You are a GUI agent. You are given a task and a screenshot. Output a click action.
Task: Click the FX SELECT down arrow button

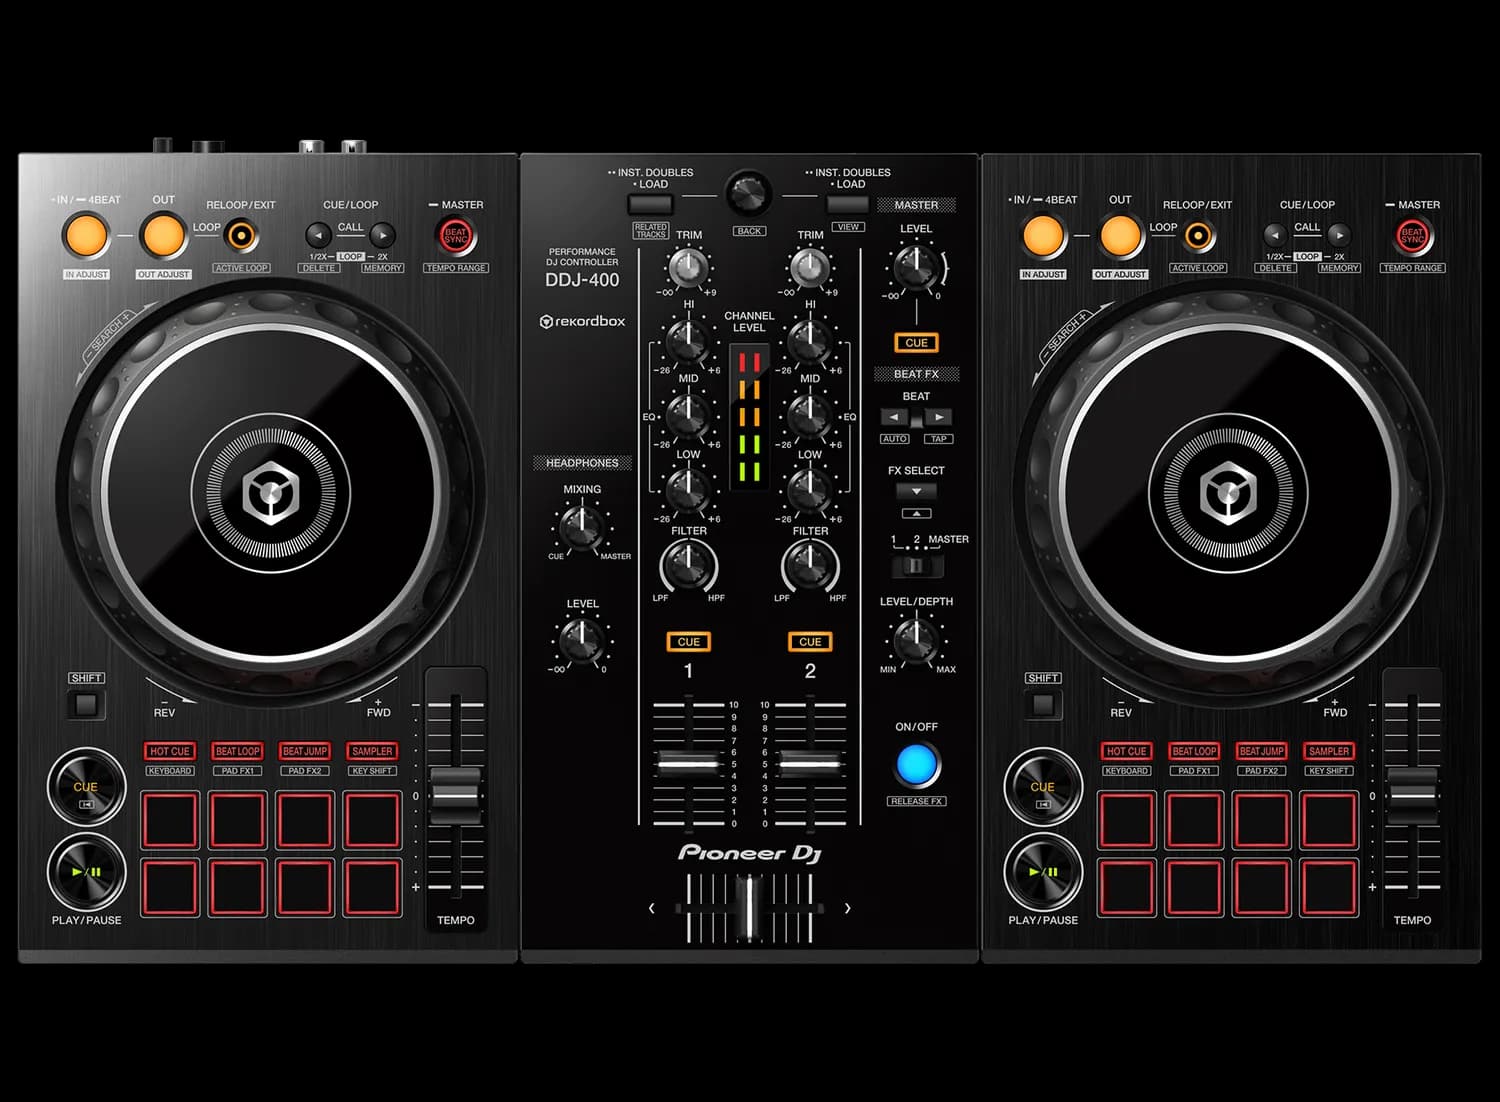916,491
